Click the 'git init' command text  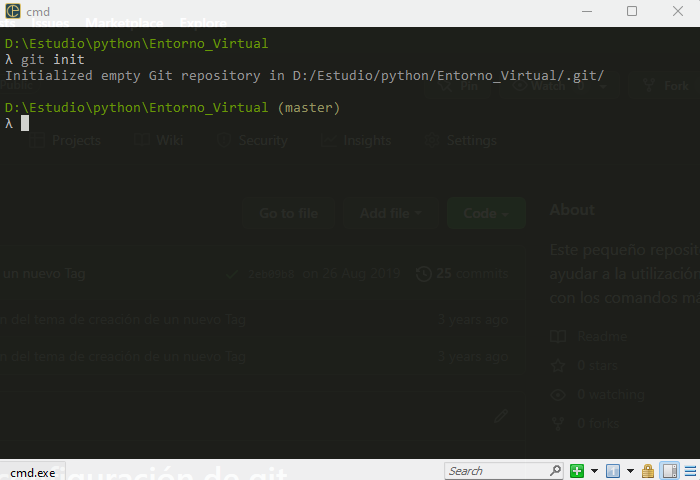click(x=53, y=59)
